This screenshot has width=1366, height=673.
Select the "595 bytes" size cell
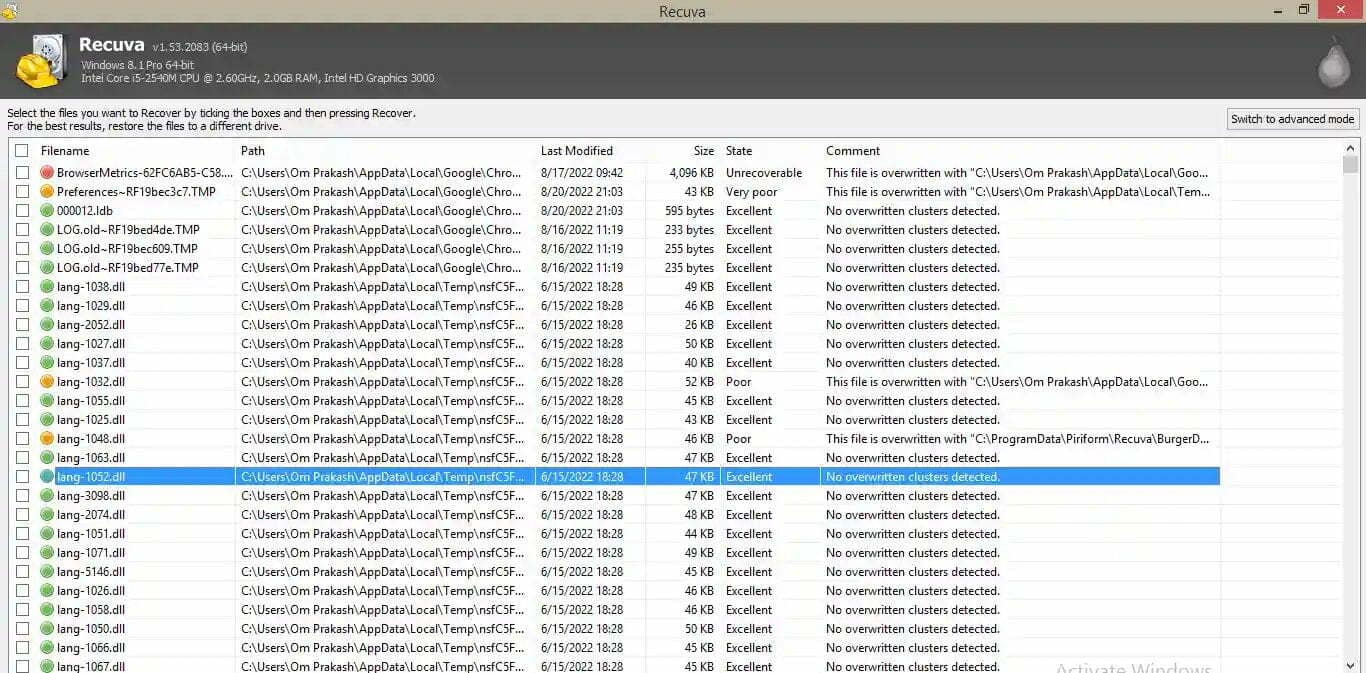(x=690, y=211)
